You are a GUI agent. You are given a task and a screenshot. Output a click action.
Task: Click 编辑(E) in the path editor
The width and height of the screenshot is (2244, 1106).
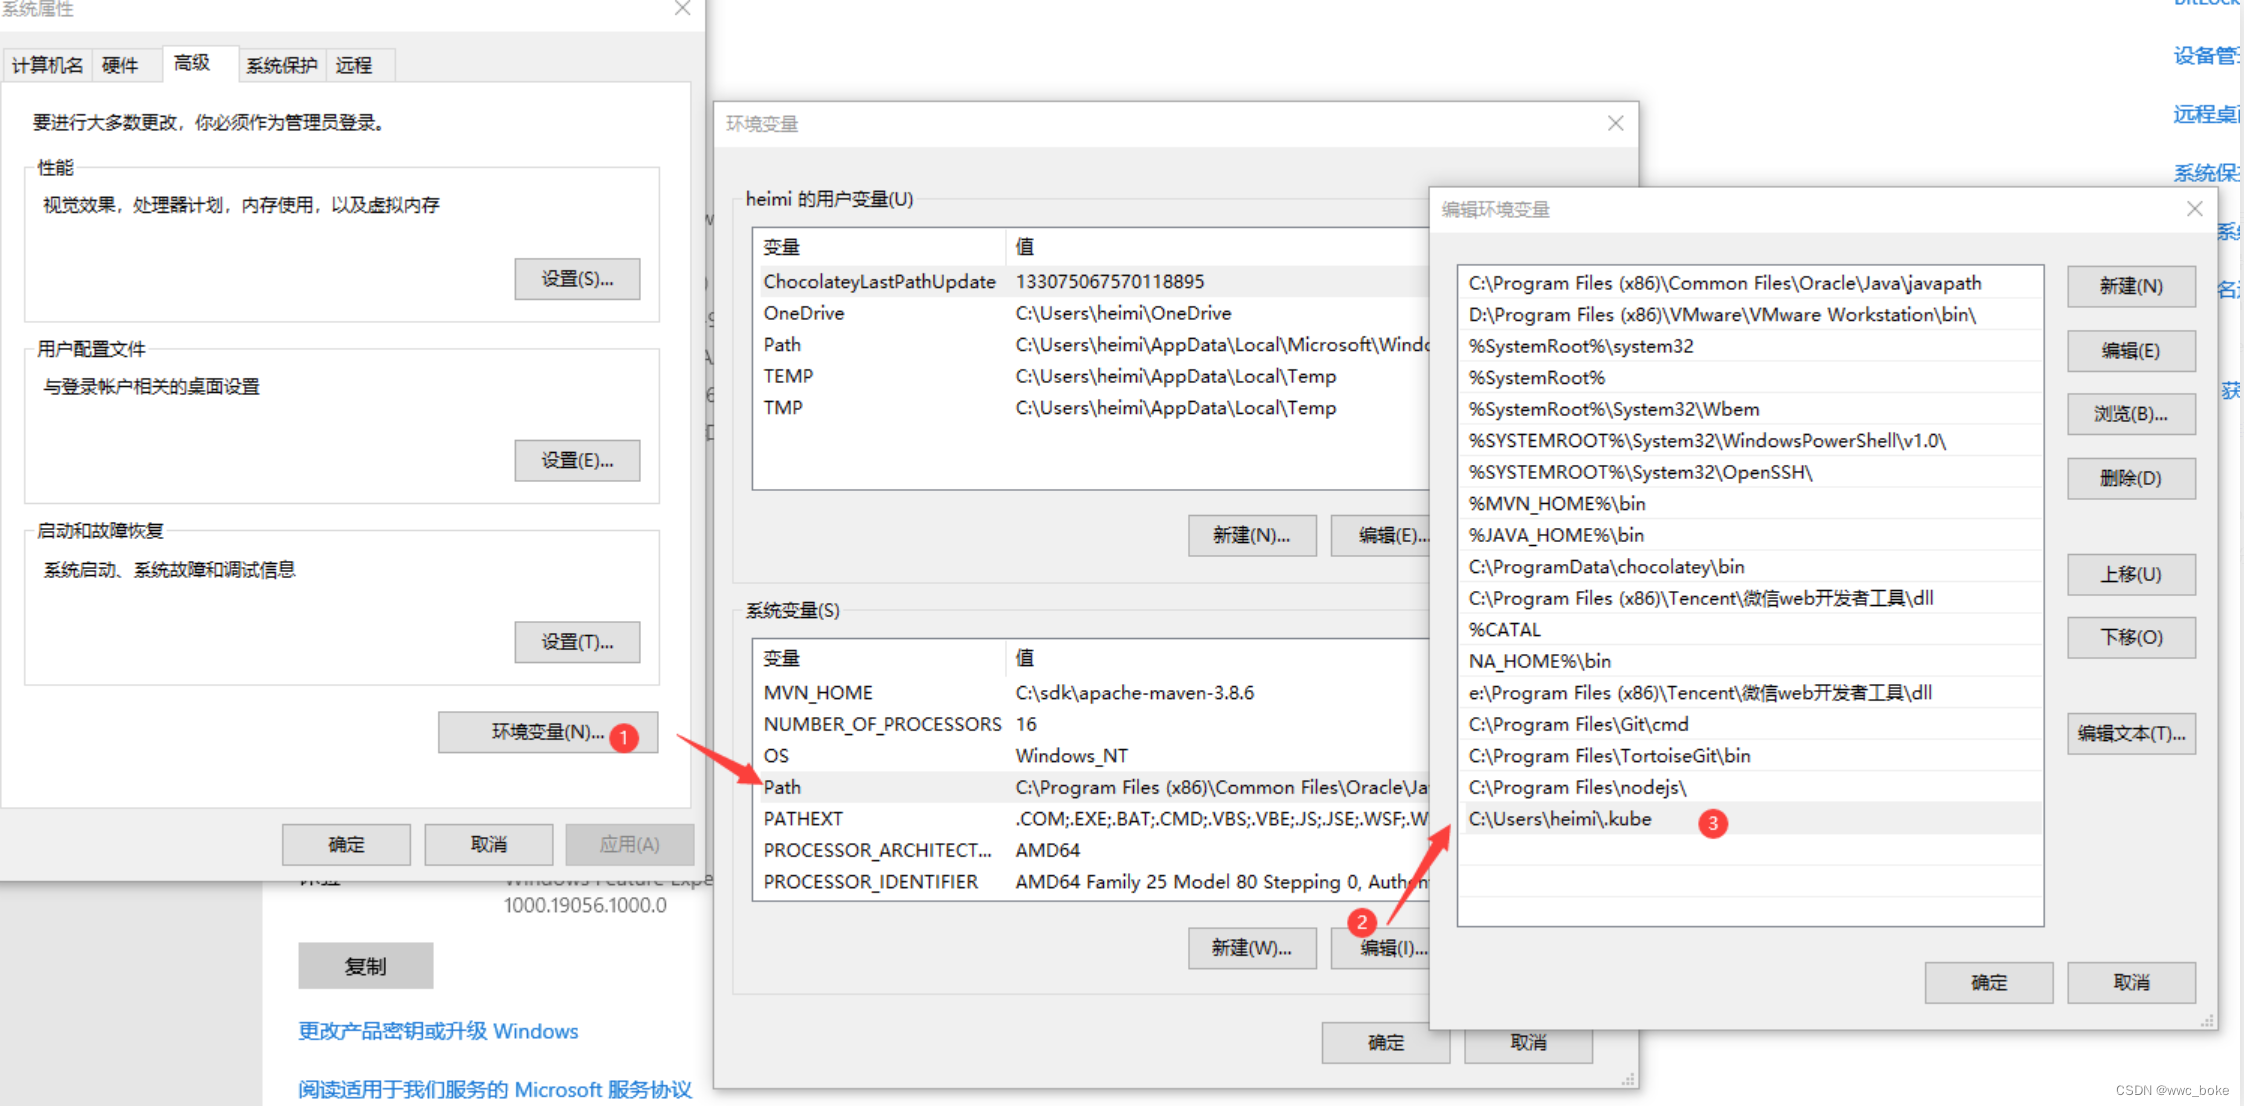click(x=2131, y=351)
